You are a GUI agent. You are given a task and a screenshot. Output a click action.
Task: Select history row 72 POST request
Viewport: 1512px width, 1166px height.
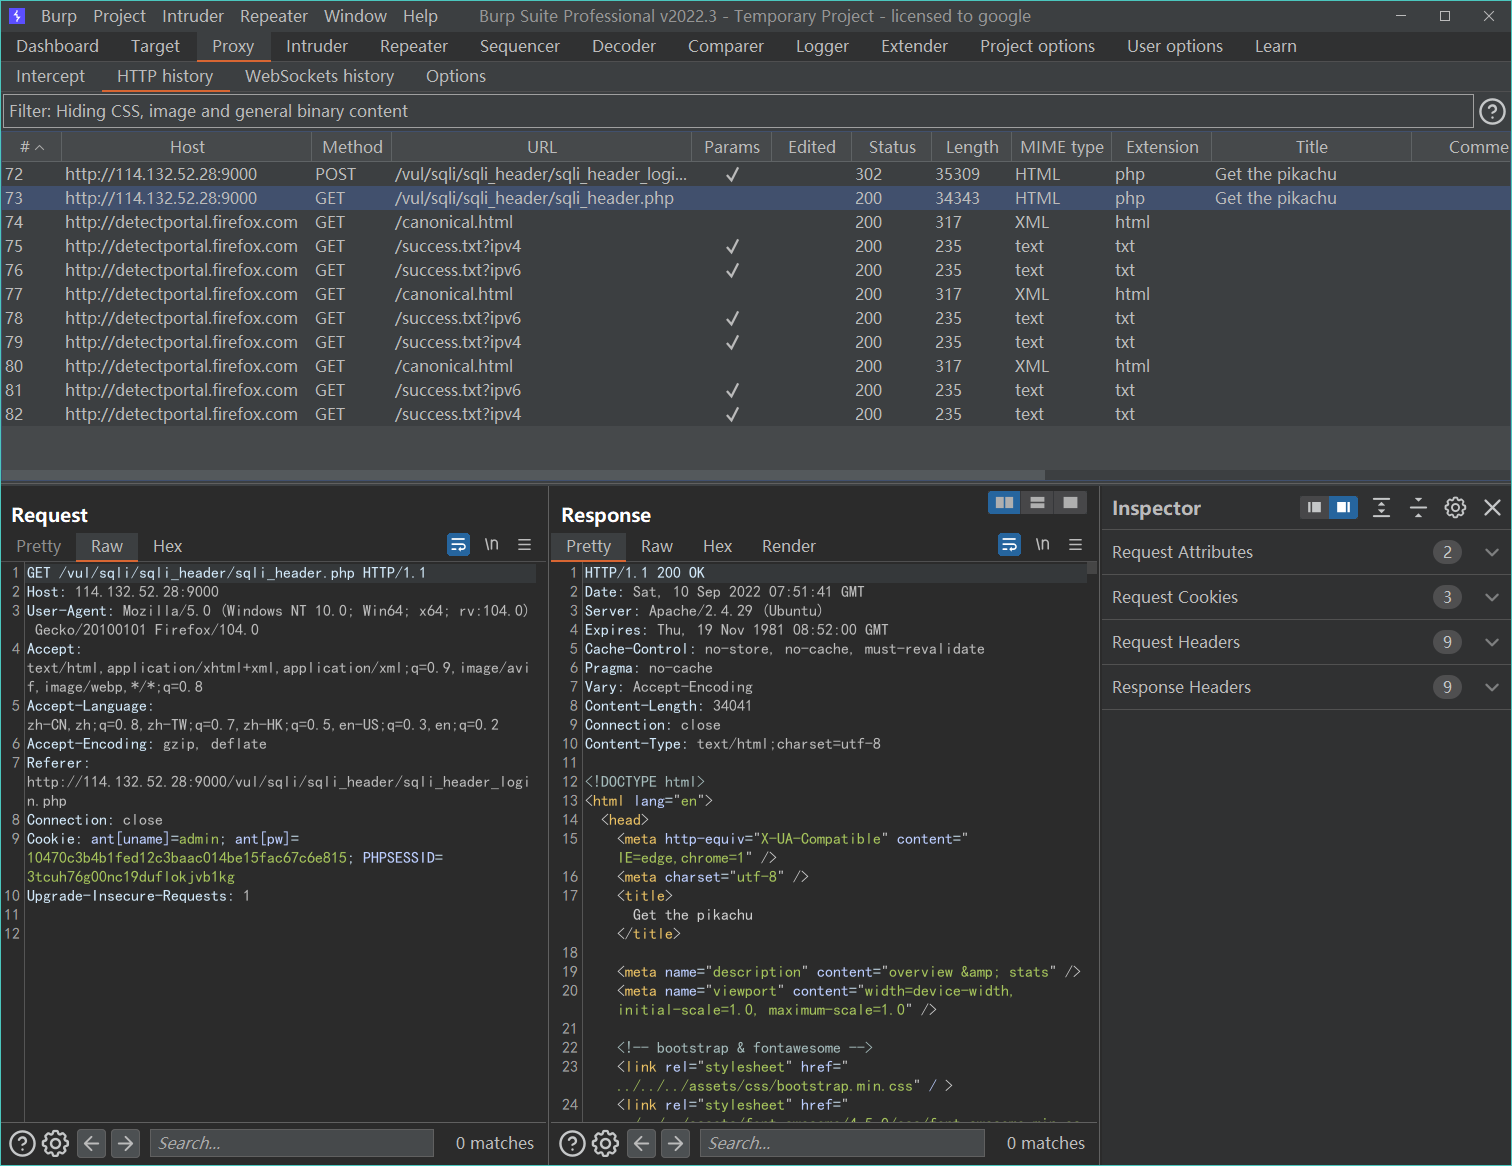coord(755,174)
